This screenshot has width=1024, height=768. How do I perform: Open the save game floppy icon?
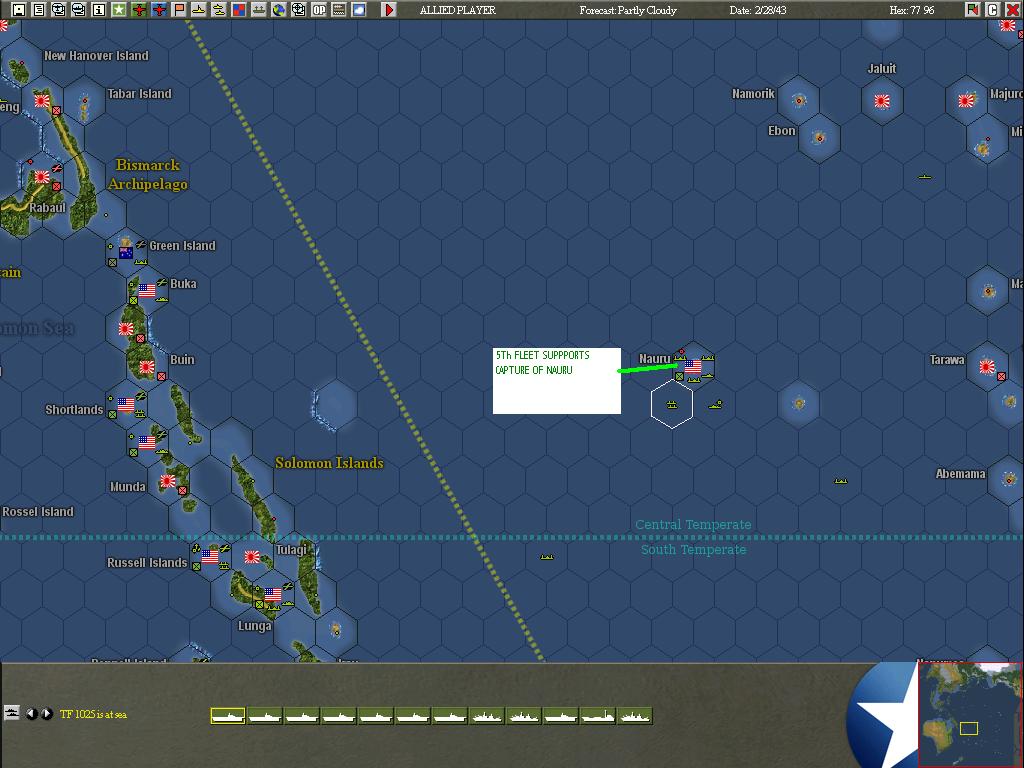tap(19, 10)
